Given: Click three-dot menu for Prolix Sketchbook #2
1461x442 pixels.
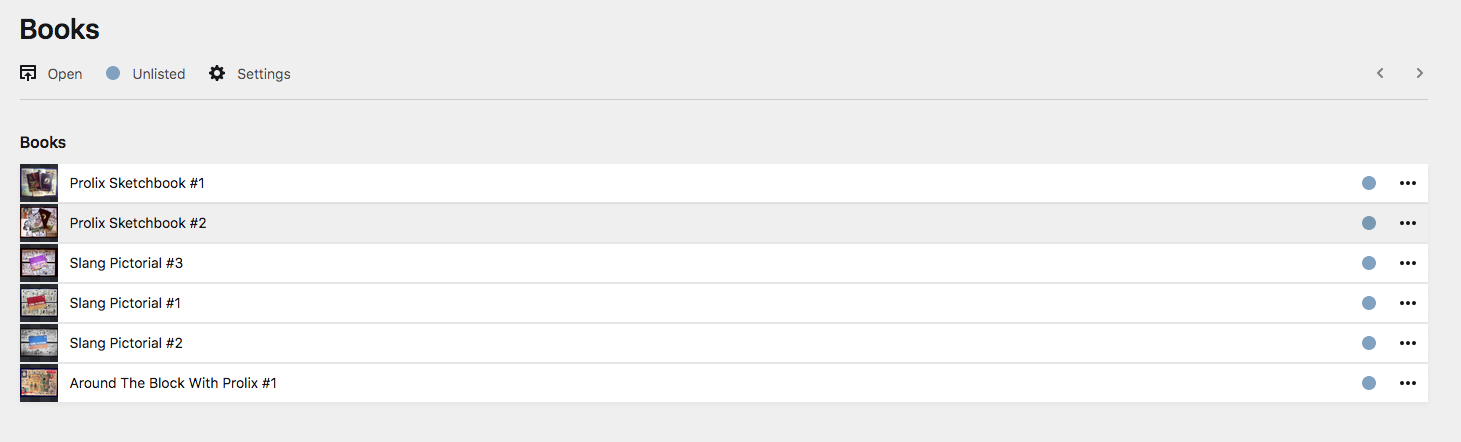Looking at the screenshot, I should tap(1408, 223).
